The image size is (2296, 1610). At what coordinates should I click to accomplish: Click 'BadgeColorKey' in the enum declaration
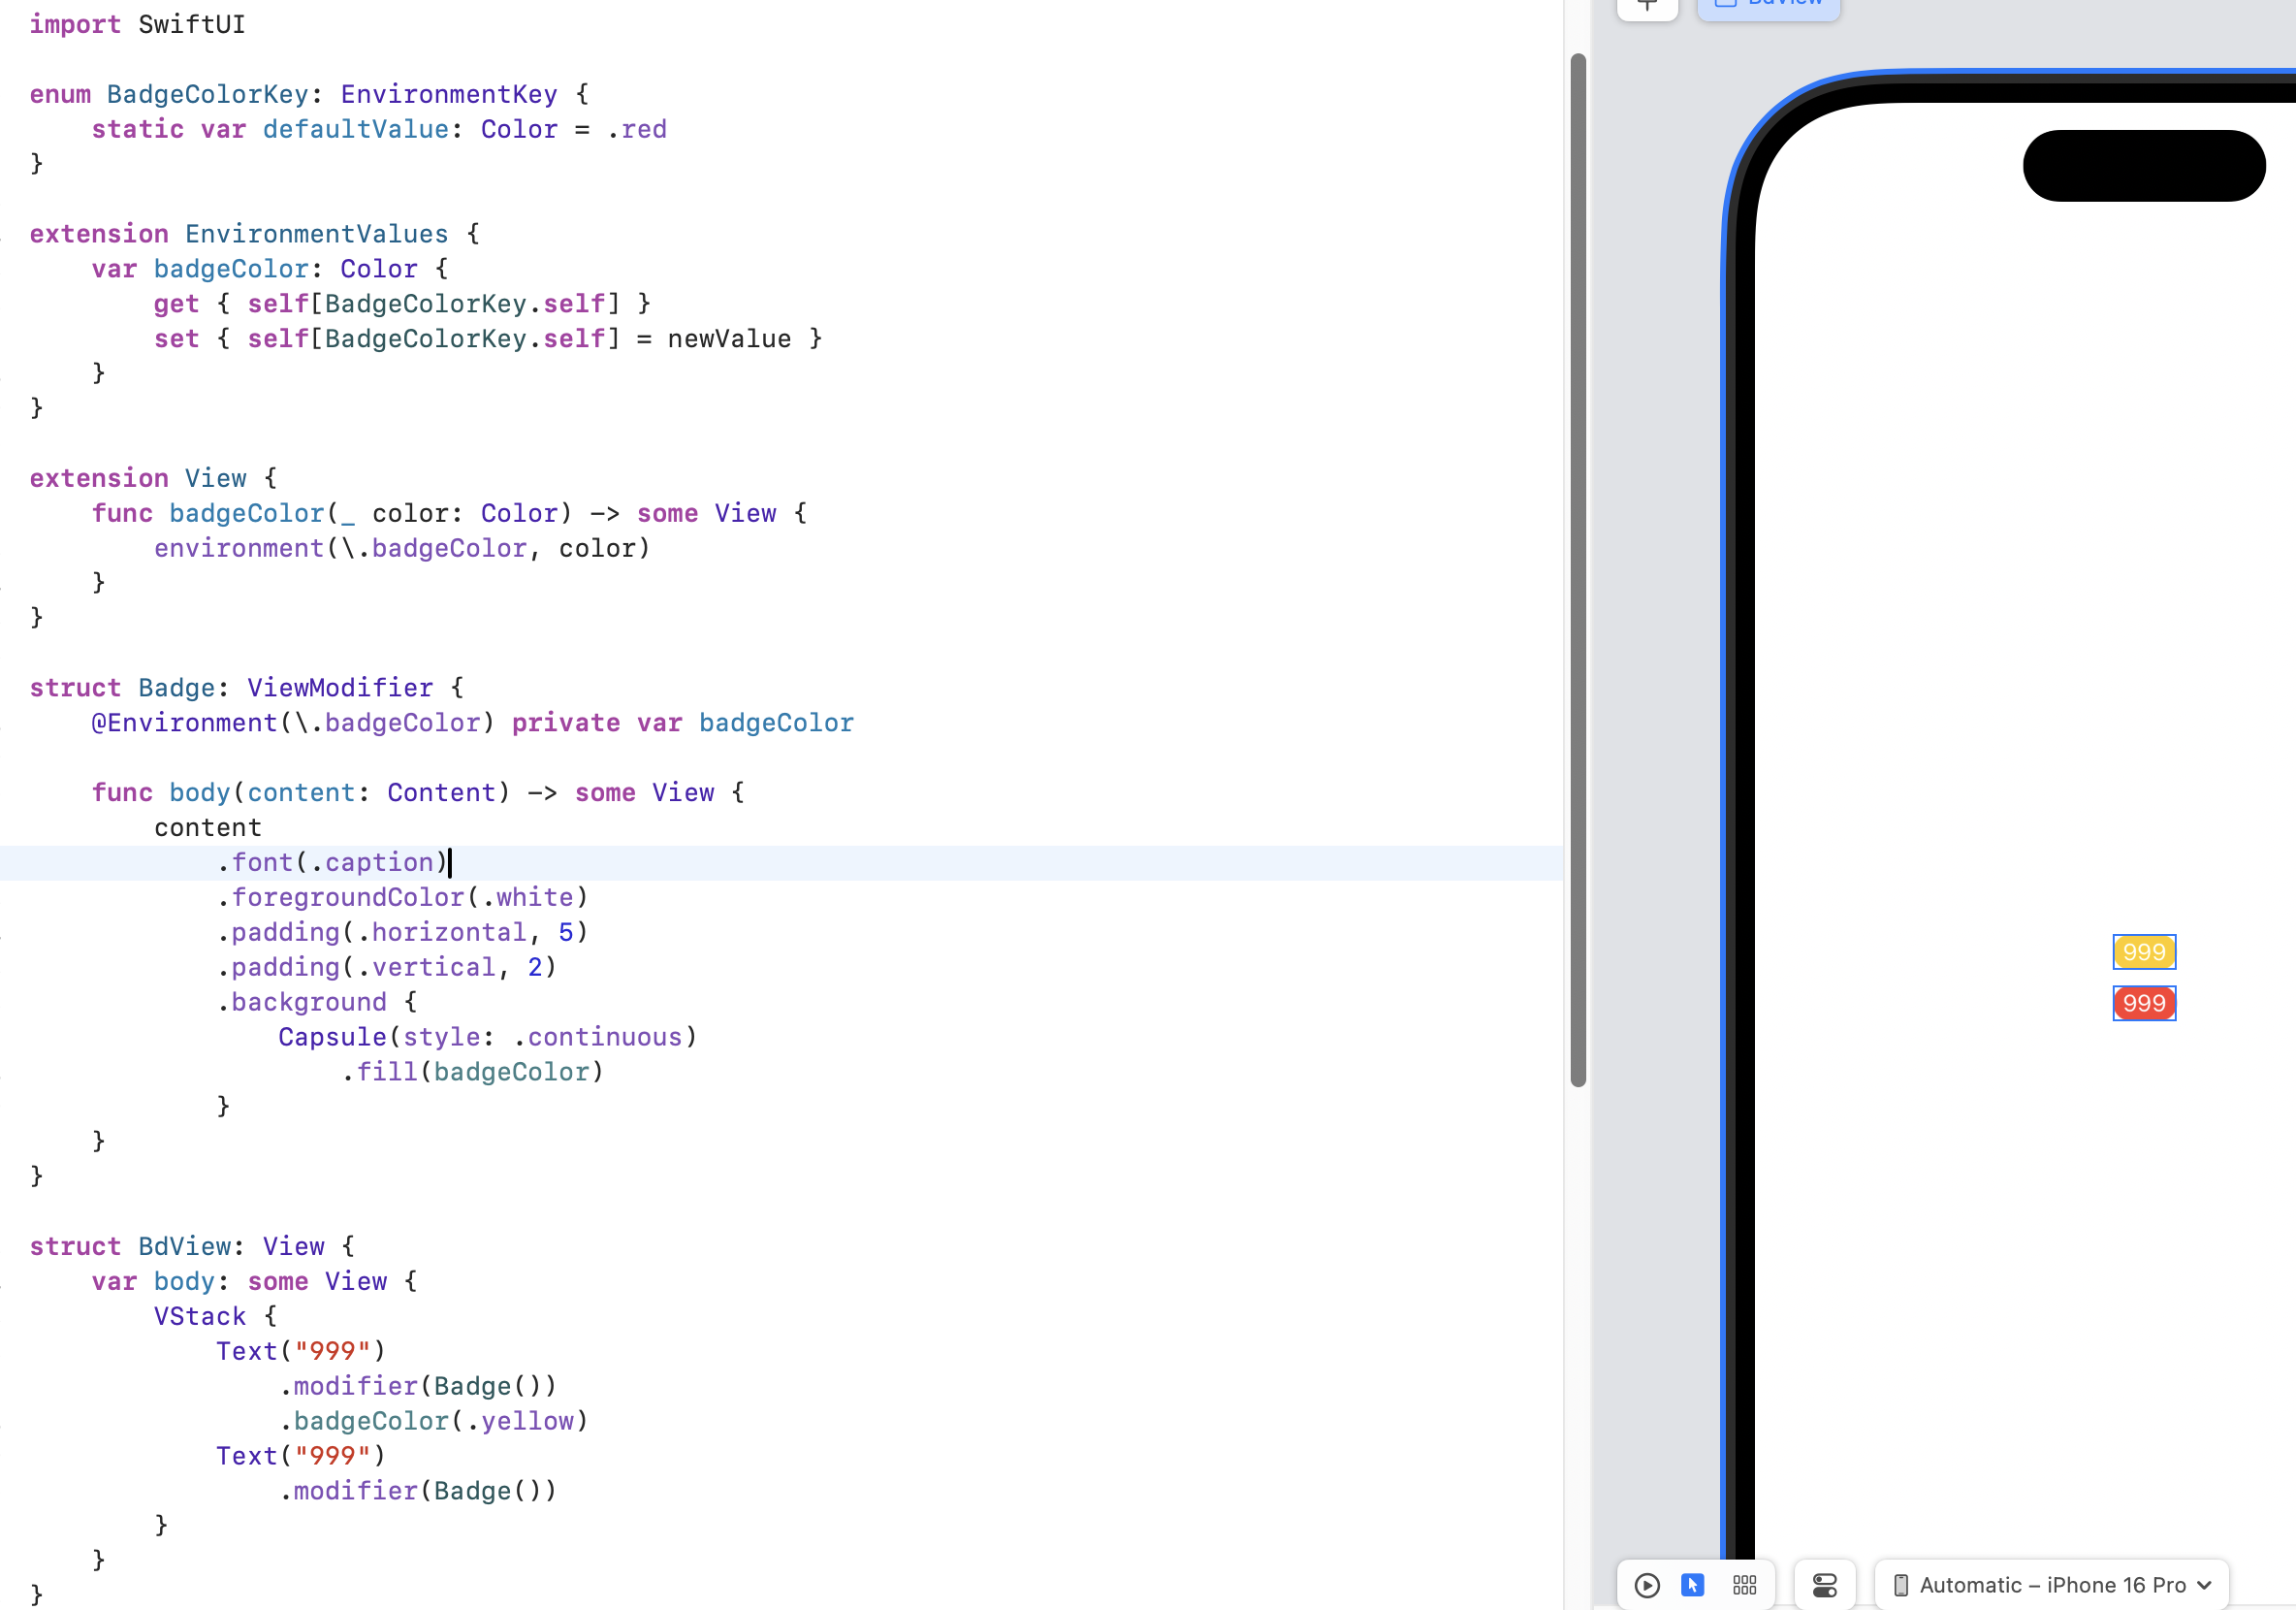click(208, 94)
